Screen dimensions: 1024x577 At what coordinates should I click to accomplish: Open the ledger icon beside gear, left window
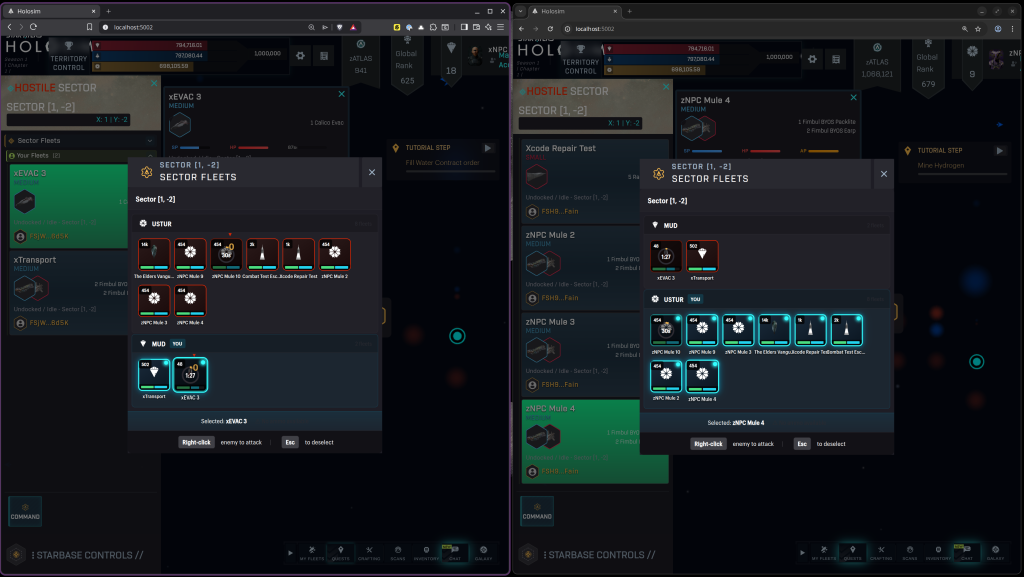[324, 57]
